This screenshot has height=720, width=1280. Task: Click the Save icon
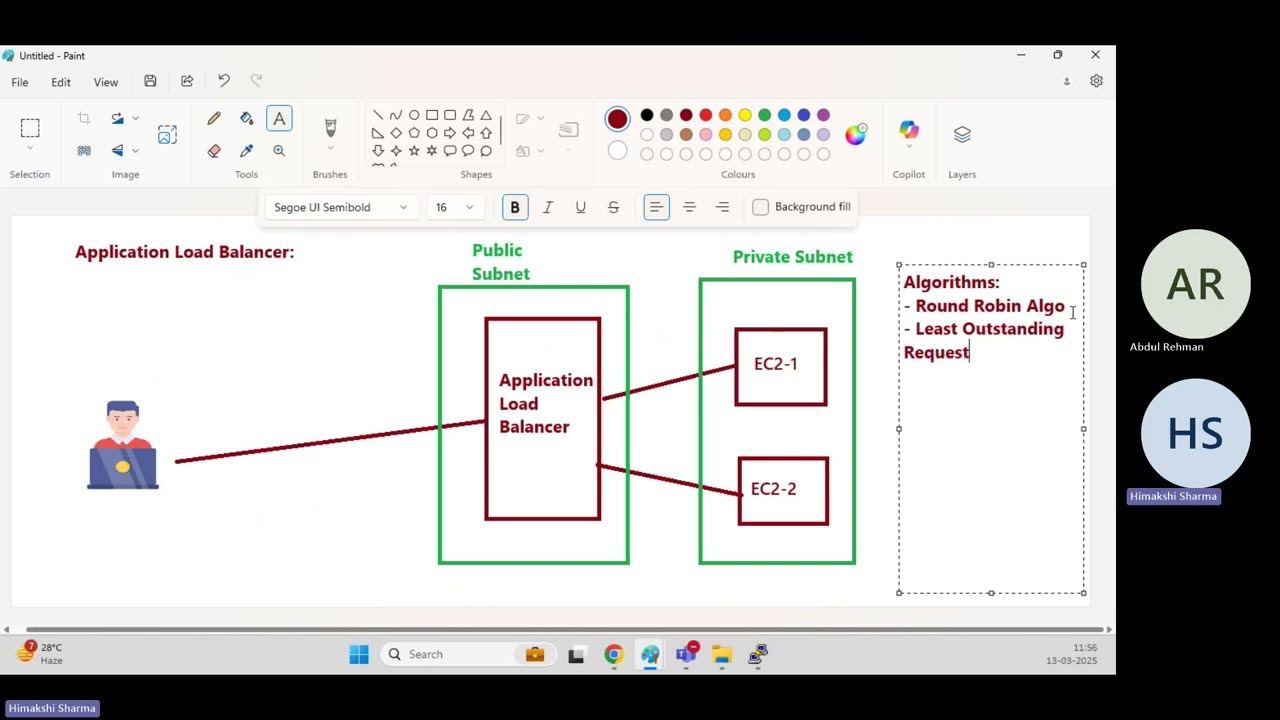(x=150, y=81)
